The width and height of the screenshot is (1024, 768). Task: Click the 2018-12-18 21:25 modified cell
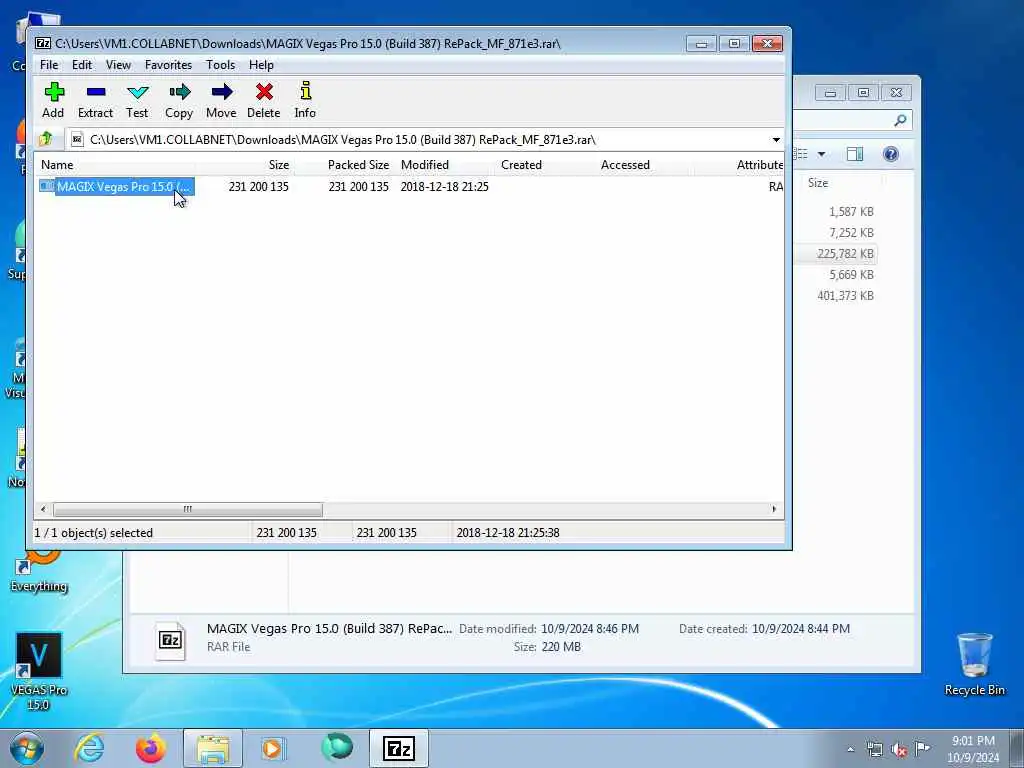click(444, 187)
